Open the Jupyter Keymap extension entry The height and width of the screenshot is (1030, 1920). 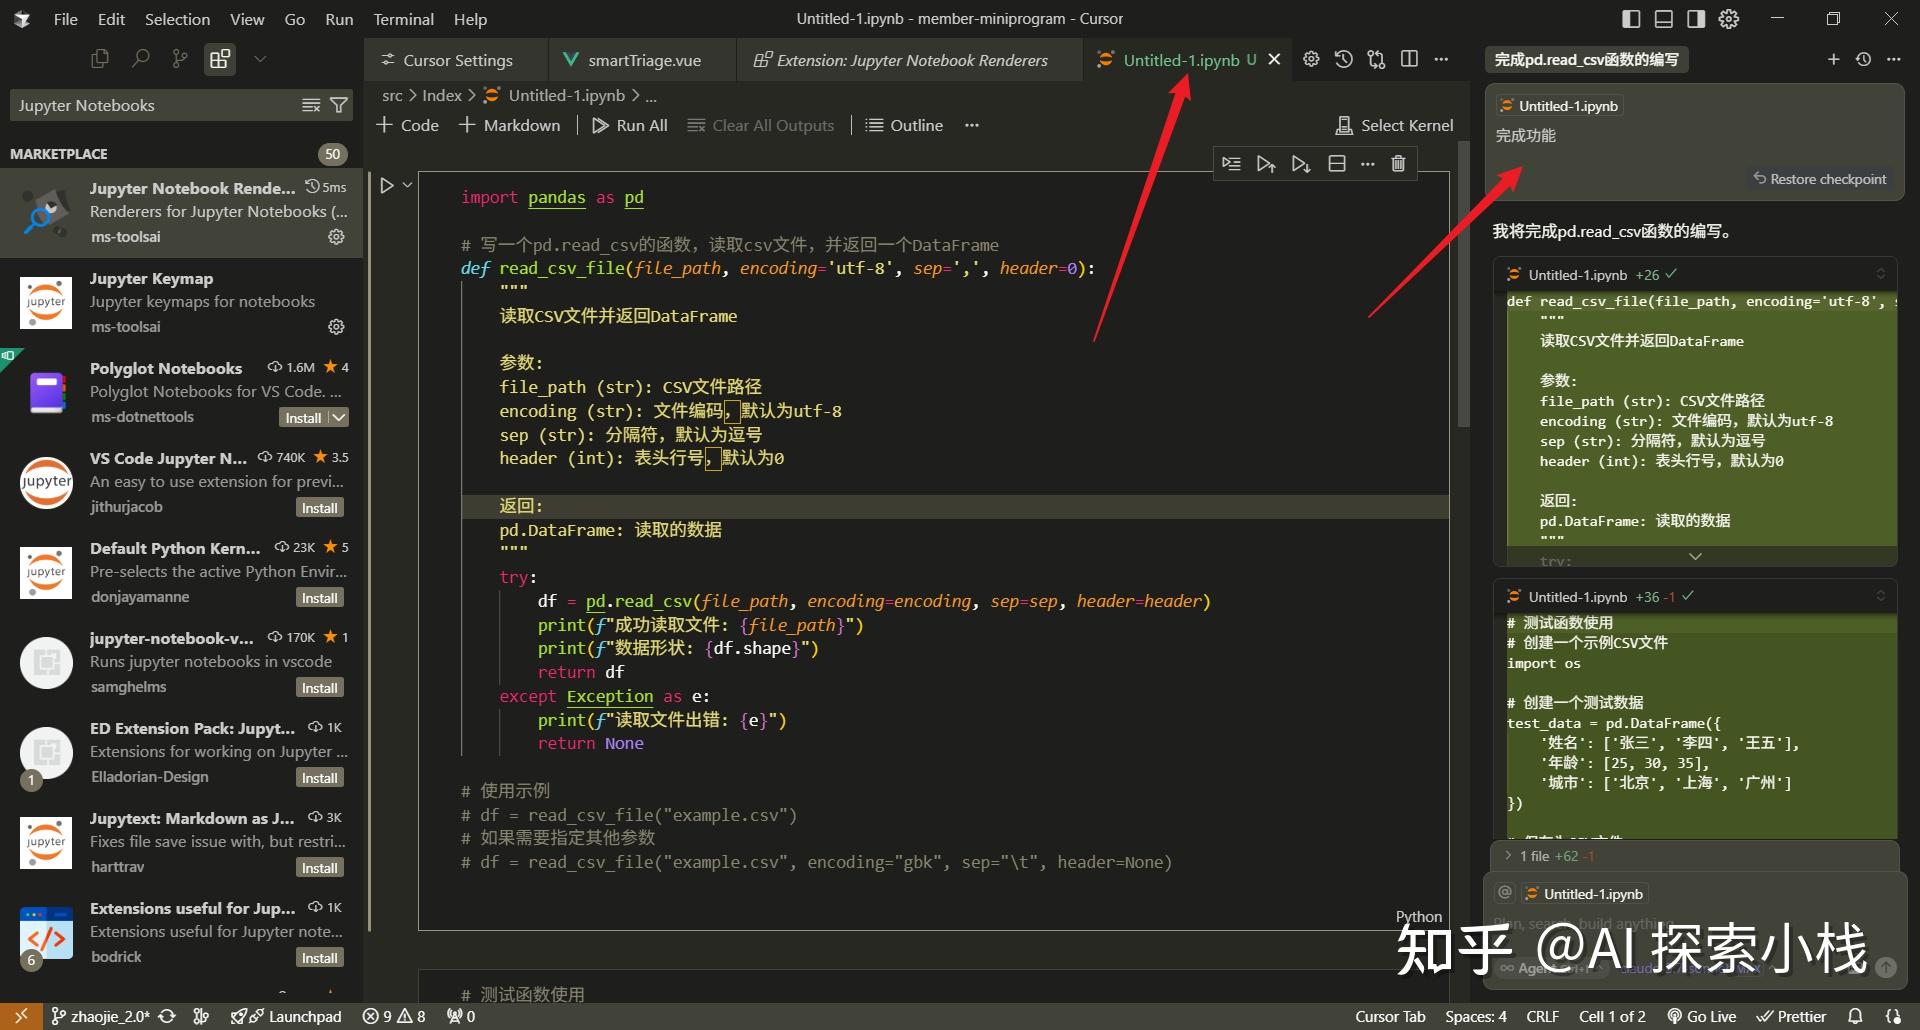click(x=182, y=302)
